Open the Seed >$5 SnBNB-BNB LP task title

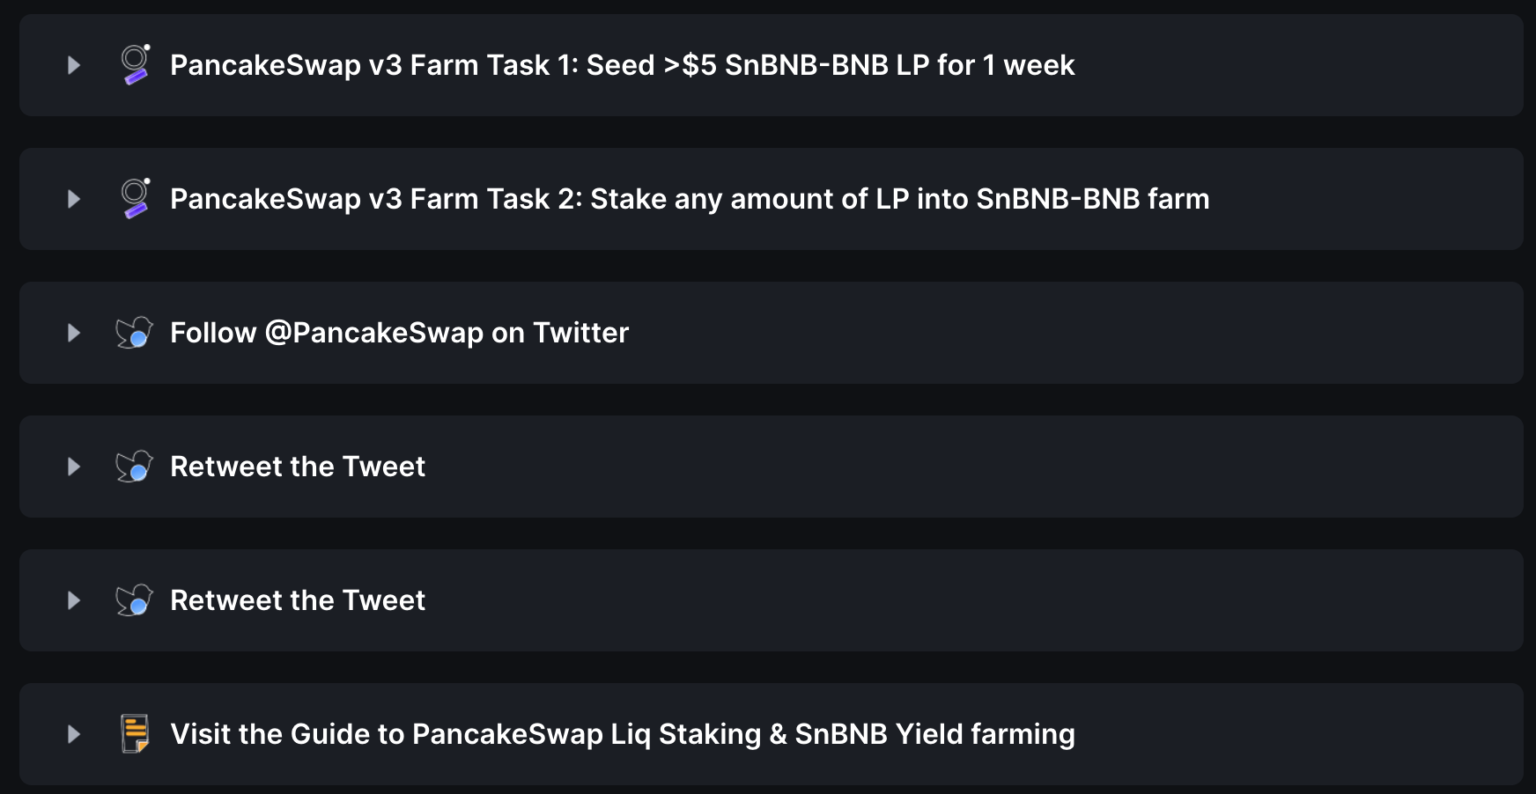pyautogui.click(x=622, y=65)
